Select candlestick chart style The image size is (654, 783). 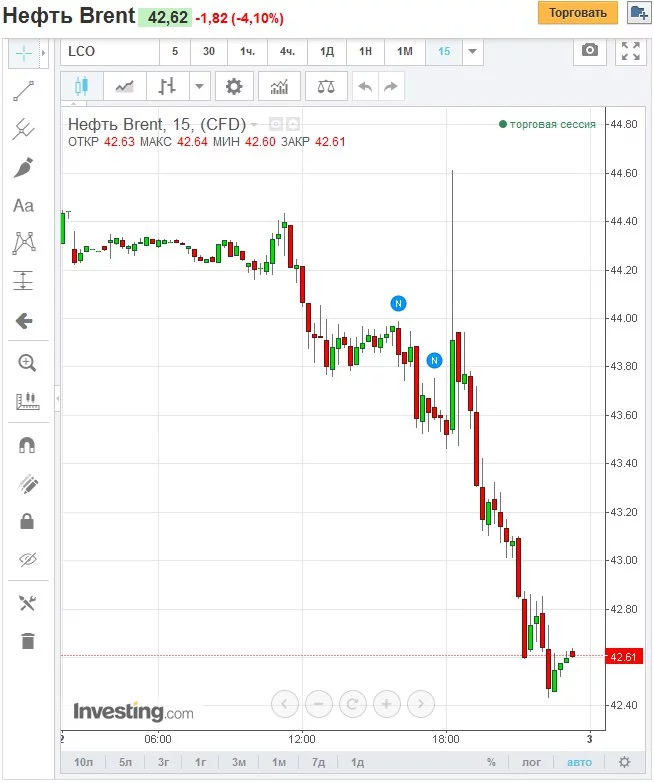tap(82, 86)
